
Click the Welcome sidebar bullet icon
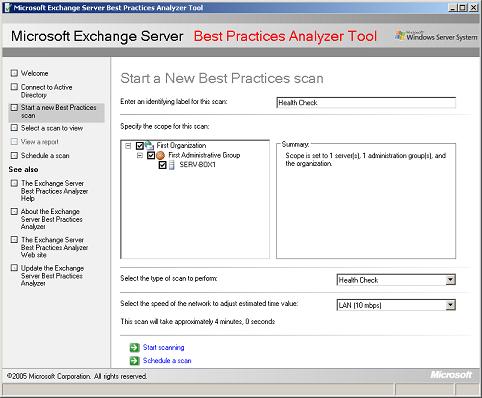tap(14, 73)
